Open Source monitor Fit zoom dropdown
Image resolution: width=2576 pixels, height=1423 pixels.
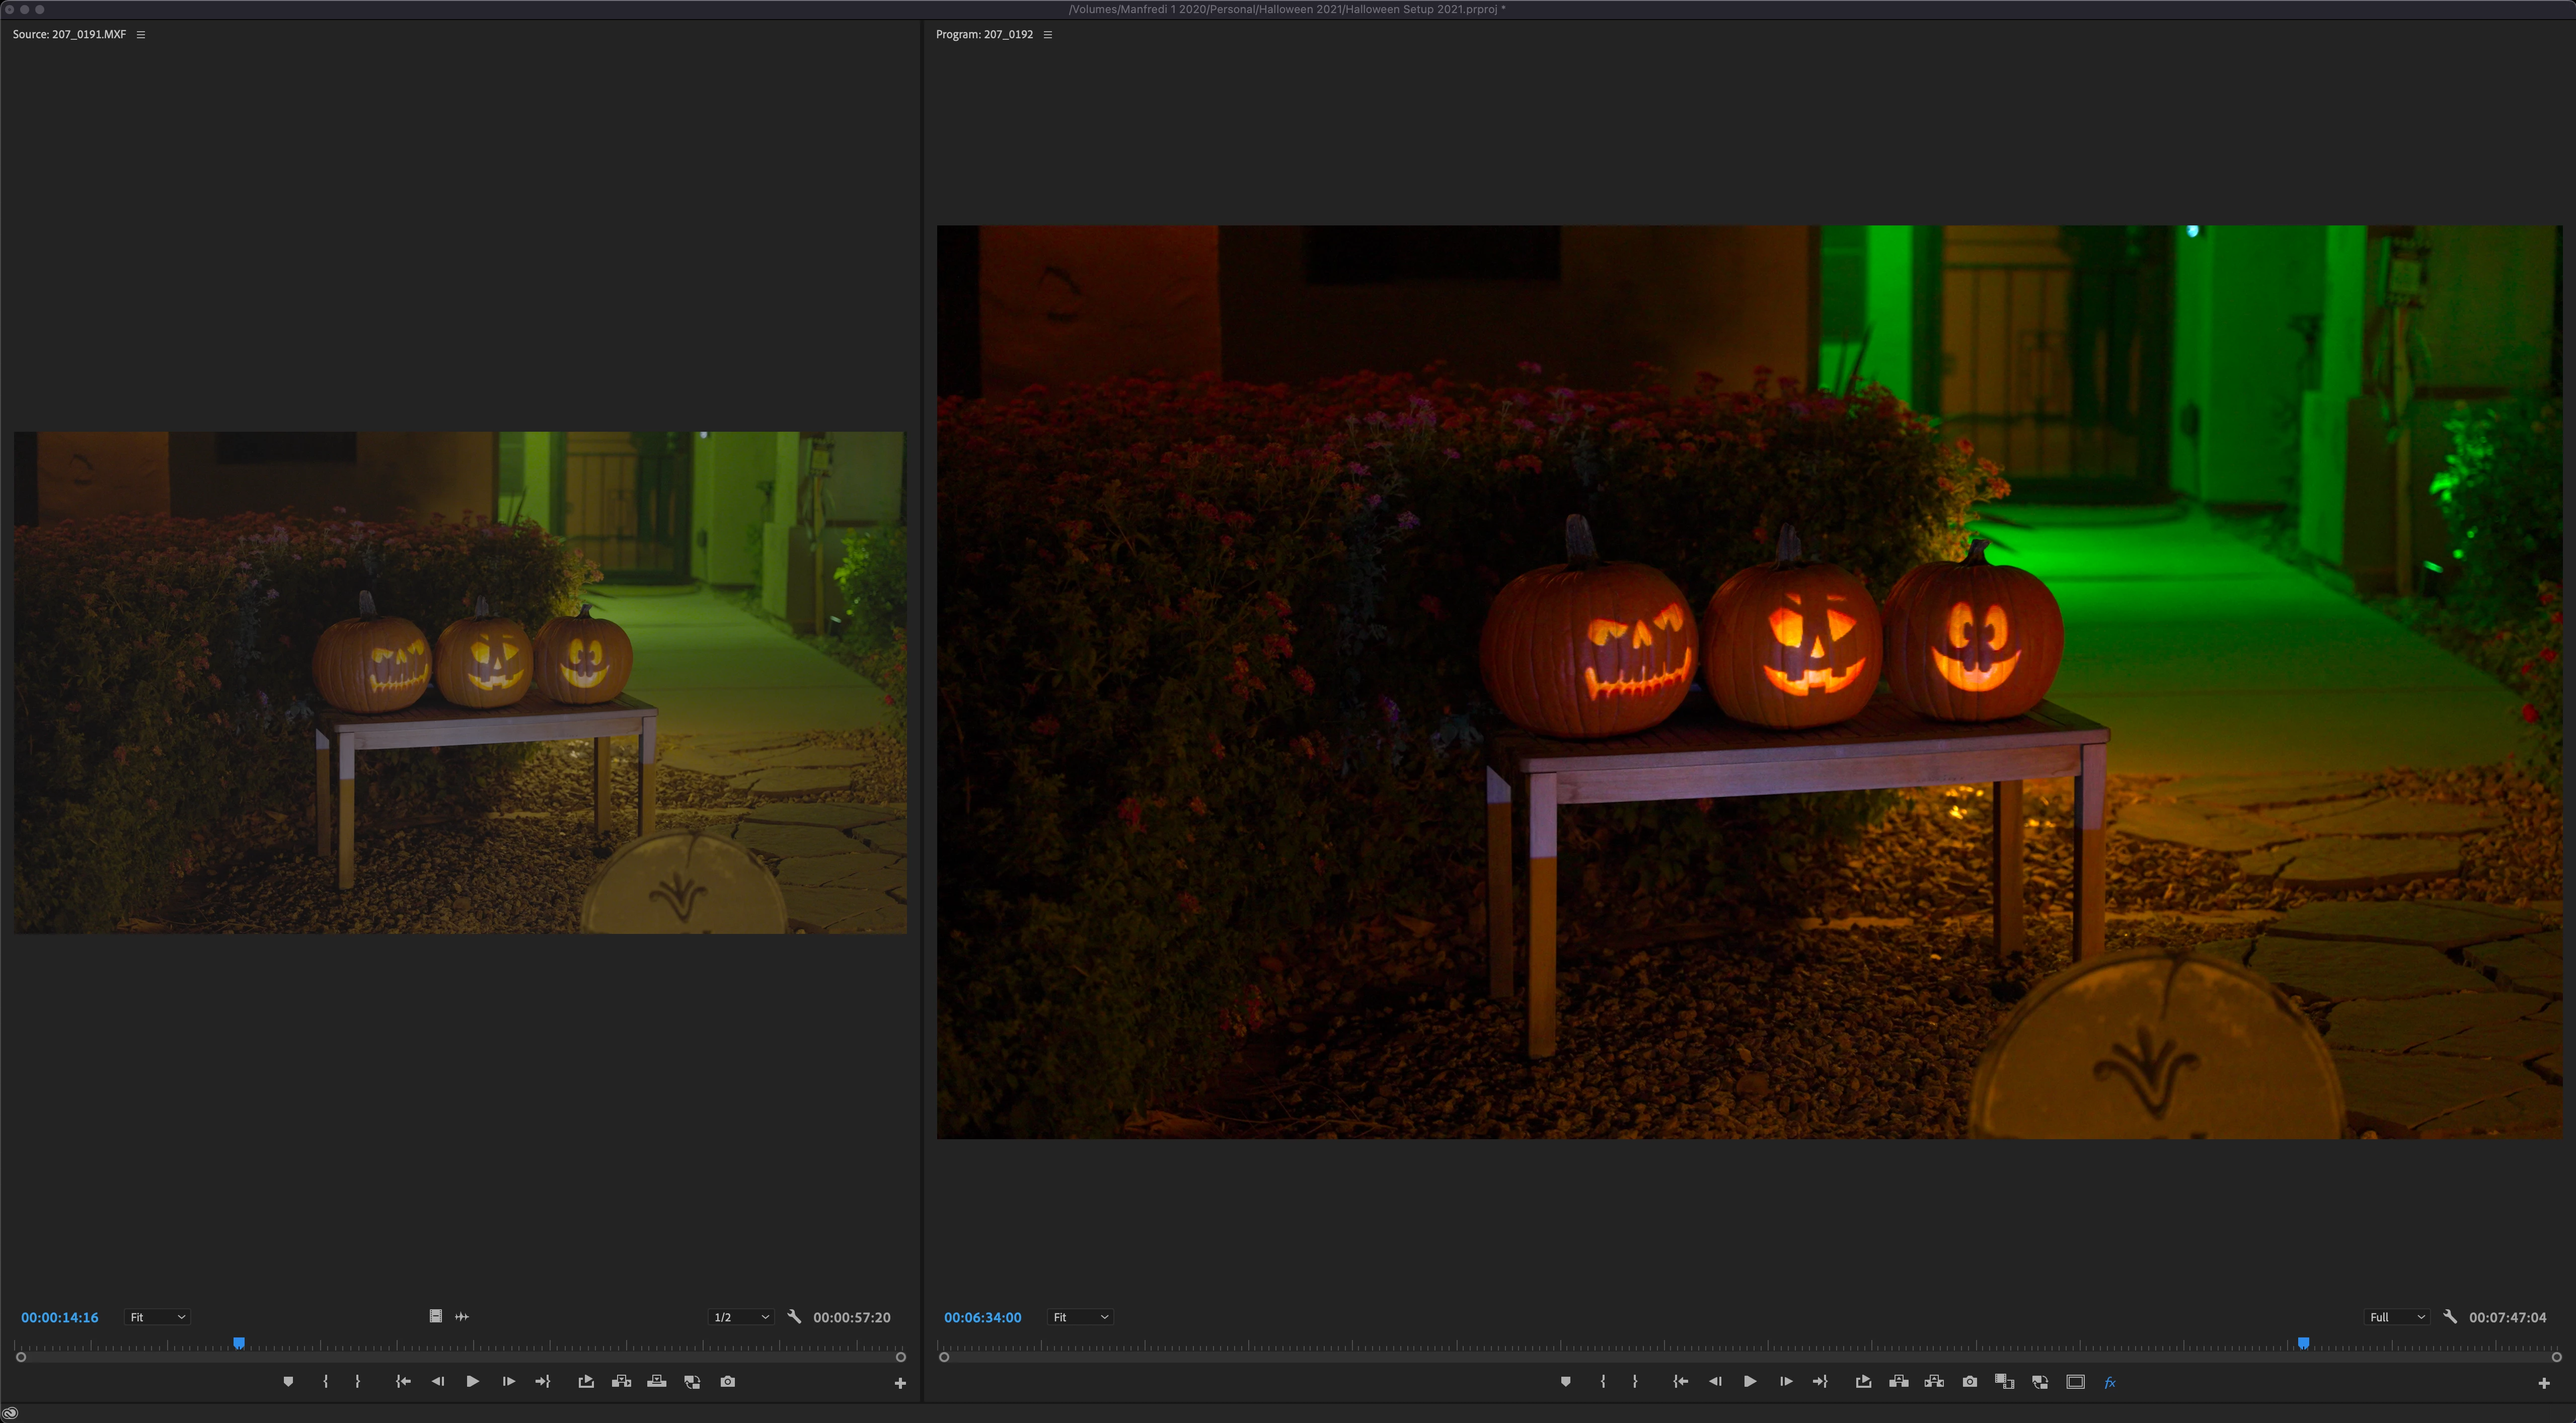coord(157,1317)
